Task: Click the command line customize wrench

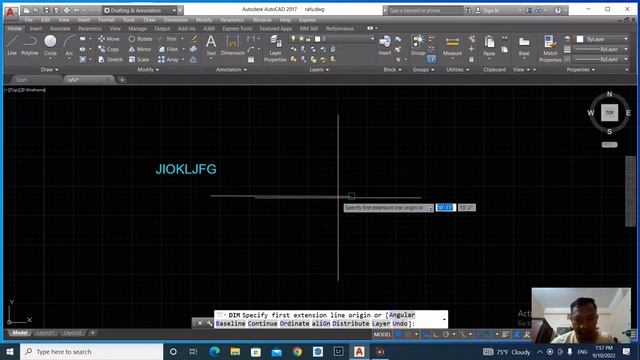Action: click(x=209, y=323)
